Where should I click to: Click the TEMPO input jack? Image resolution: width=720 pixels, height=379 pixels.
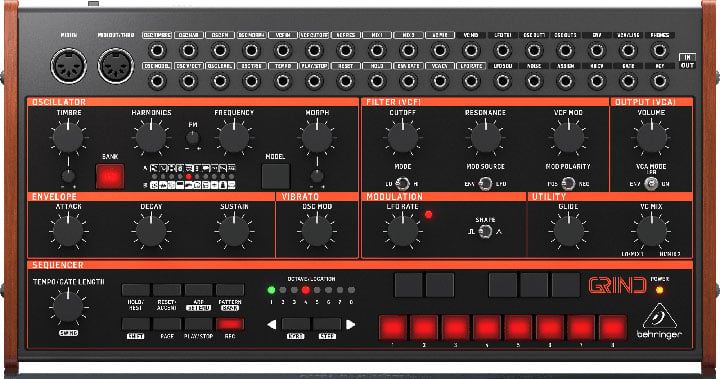tap(282, 81)
